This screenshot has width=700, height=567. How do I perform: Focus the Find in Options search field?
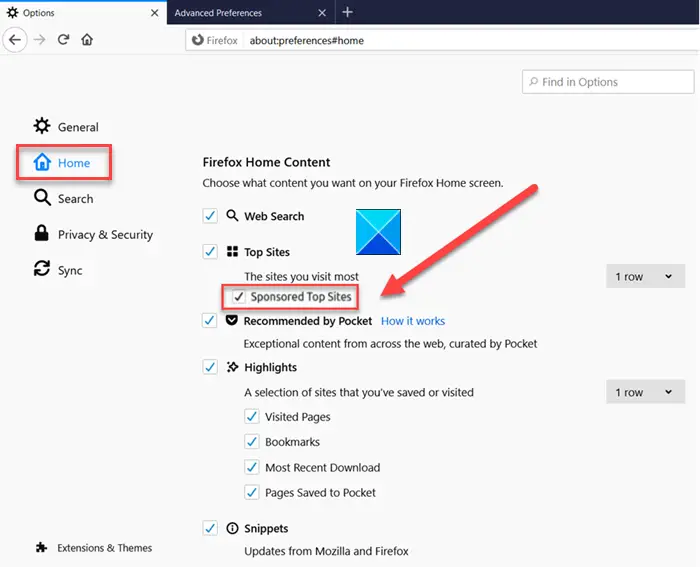(608, 82)
